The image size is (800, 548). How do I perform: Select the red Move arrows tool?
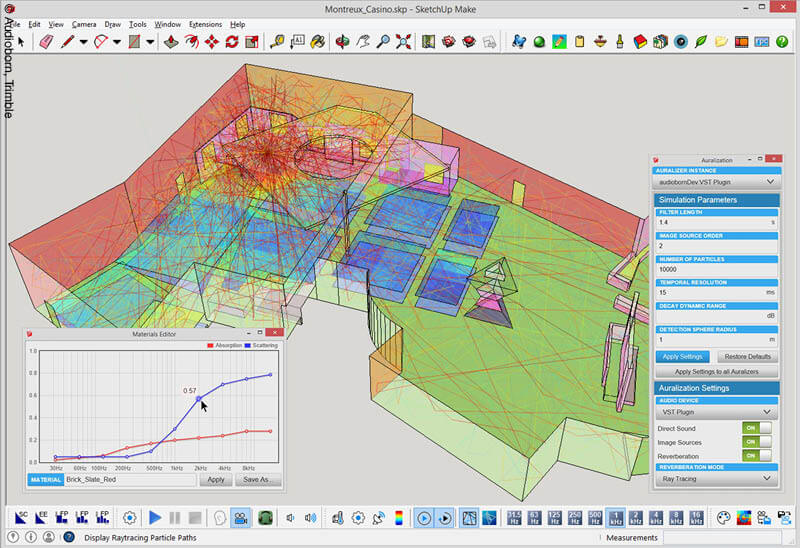click(212, 42)
